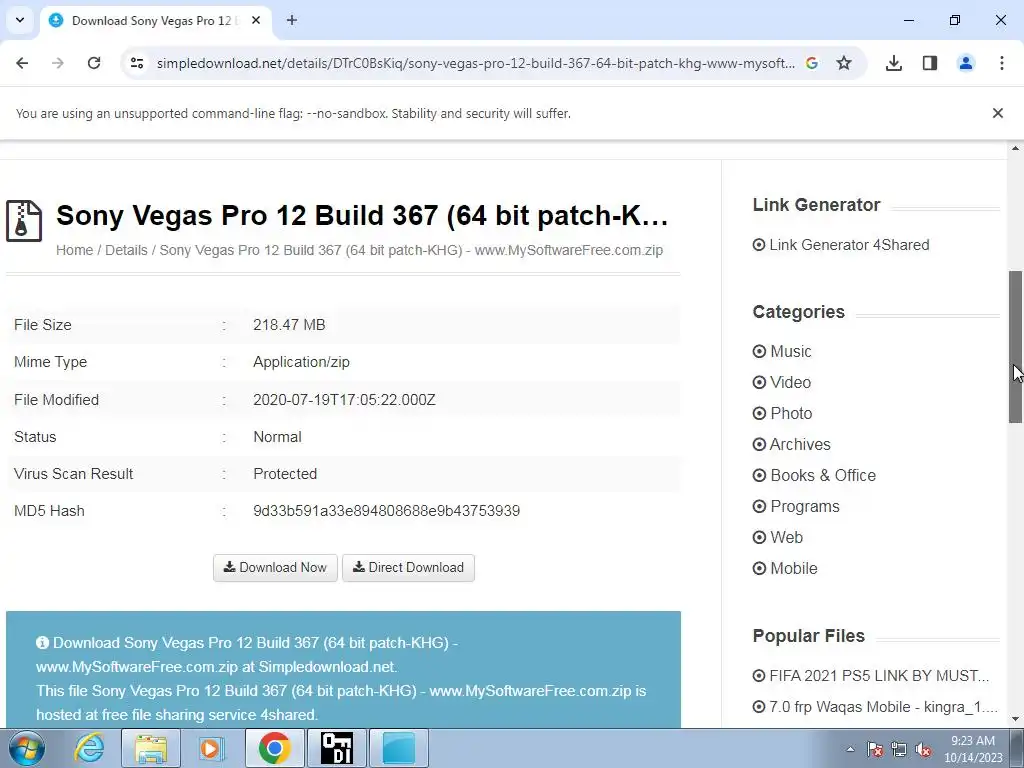
Task: Open site information icon in address bar
Action: tap(137, 63)
